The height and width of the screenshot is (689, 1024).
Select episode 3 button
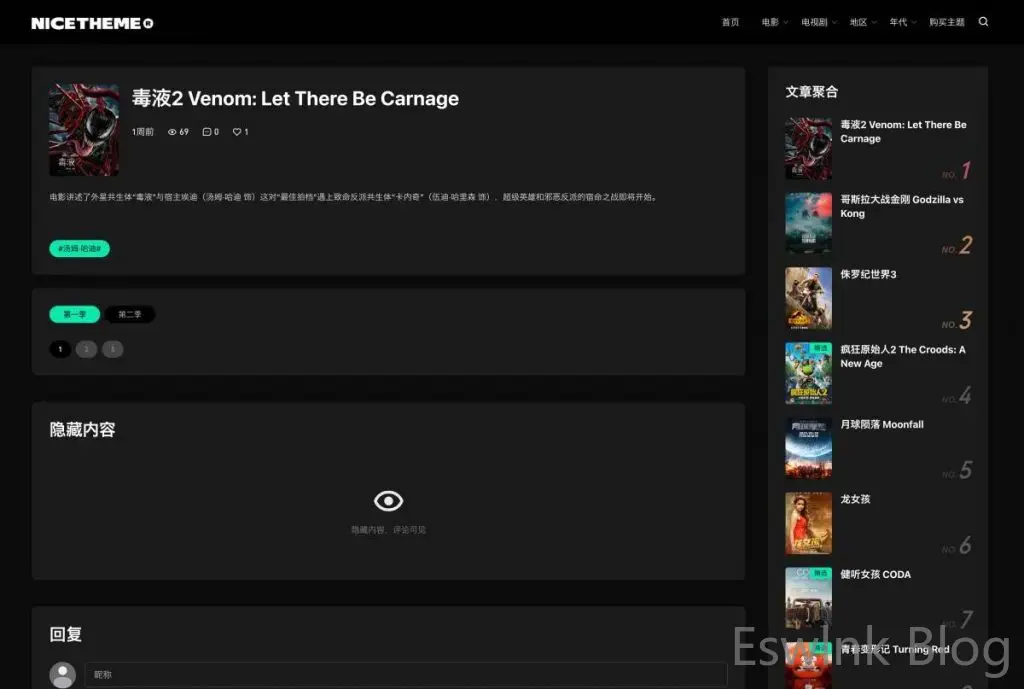click(x=112, y=349)
